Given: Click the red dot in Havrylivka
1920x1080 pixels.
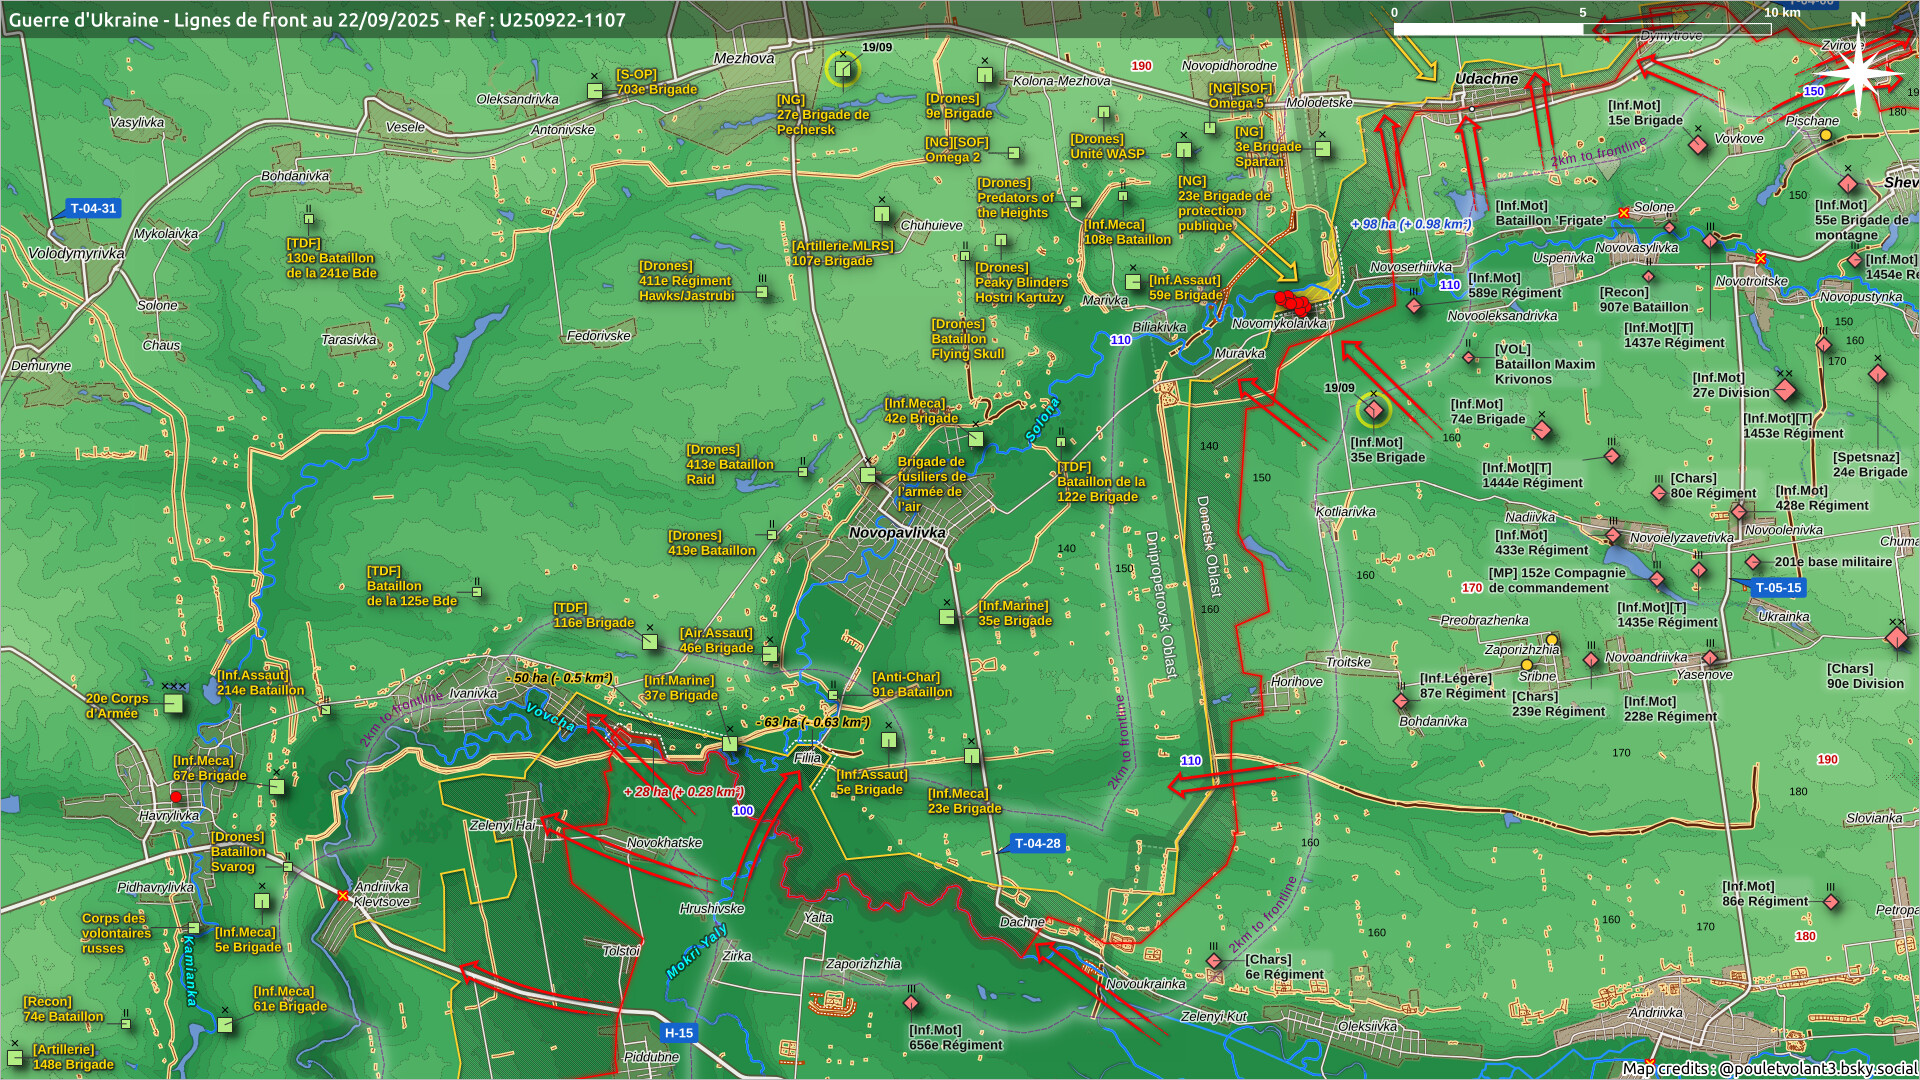Looking at the screenshot, I should [x=177, y=797].
